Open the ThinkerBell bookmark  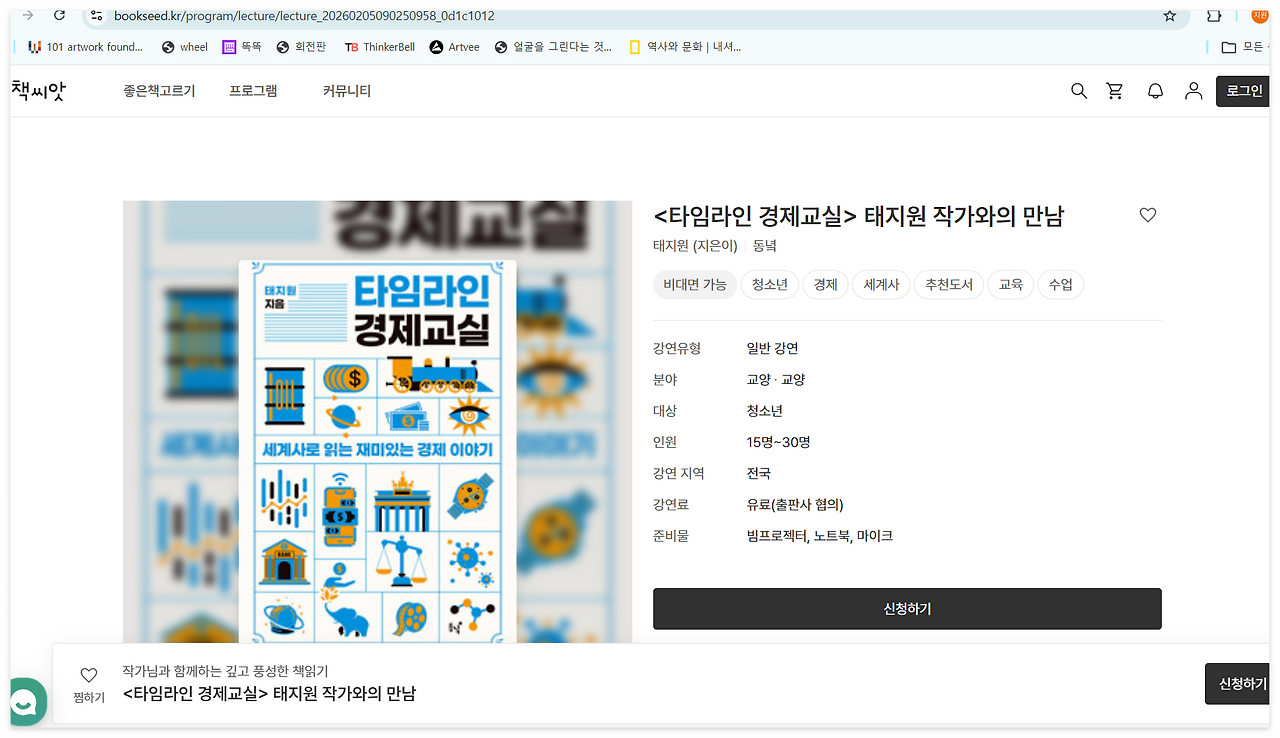click(380, 47)
